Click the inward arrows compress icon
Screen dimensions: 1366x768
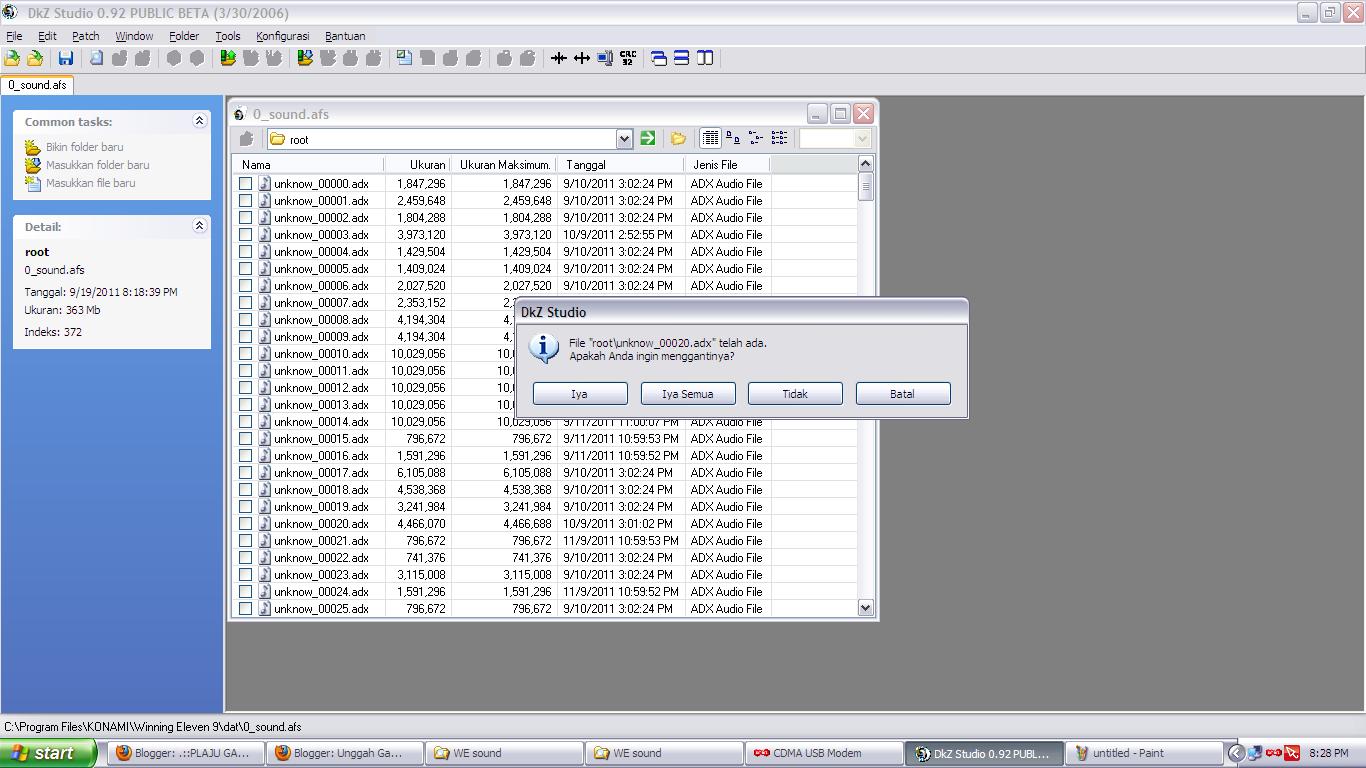(x=559, y=58)
